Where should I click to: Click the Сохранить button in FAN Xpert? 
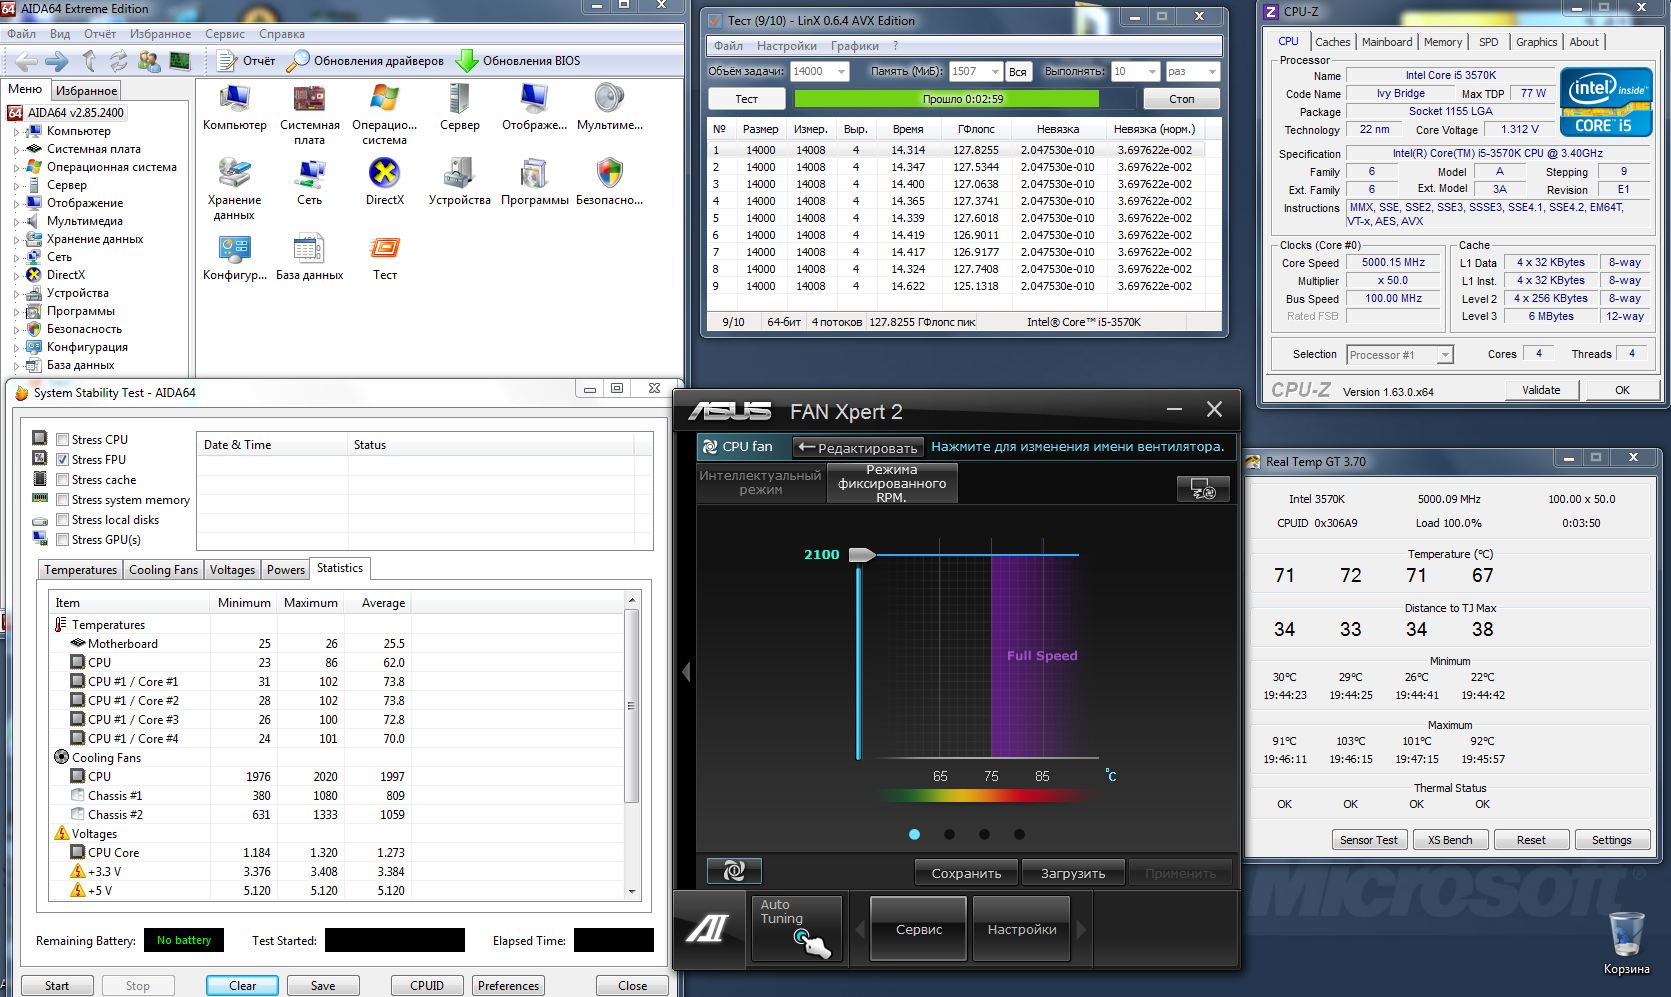(966, 873)
